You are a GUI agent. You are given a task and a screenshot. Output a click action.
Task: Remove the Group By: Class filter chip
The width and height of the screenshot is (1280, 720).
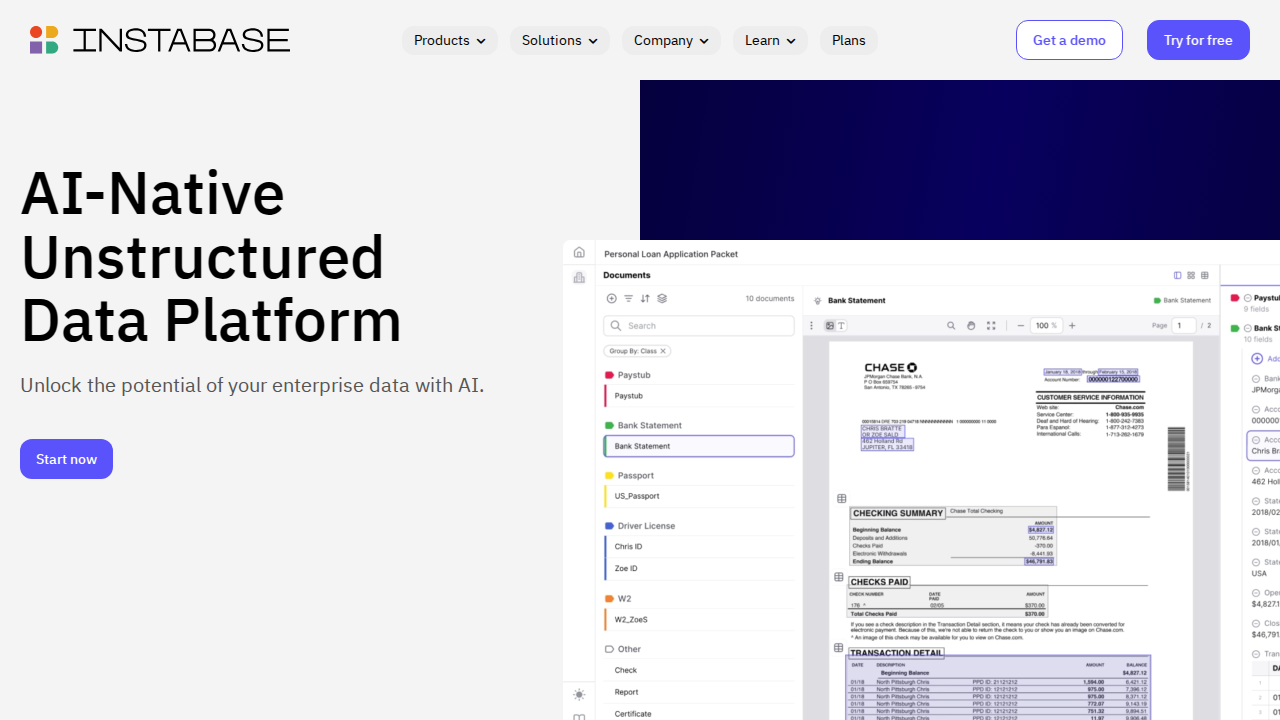[662, 351]
